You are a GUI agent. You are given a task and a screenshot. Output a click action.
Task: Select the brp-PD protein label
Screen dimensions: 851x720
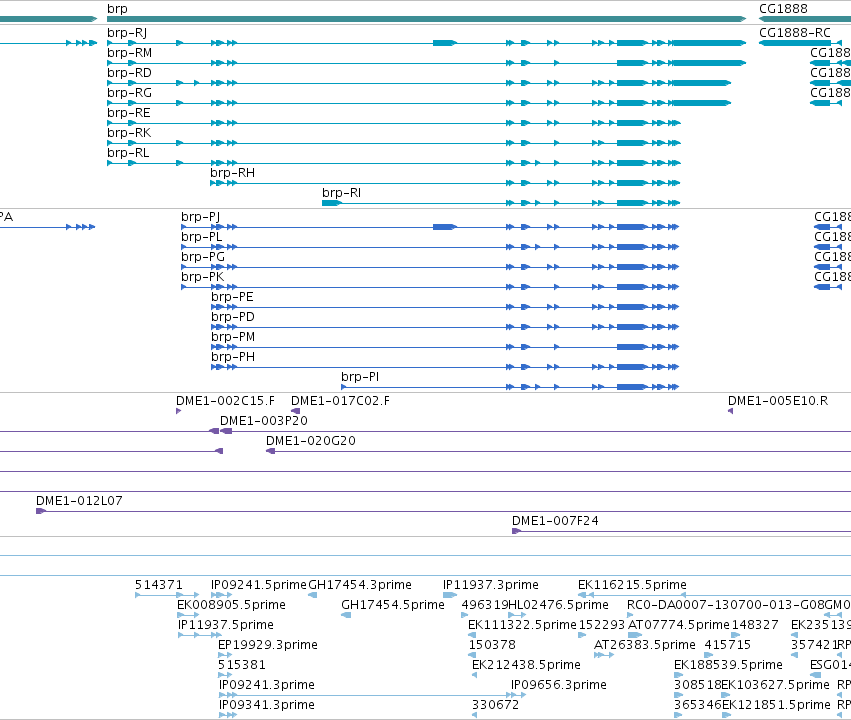coord(233,317)
